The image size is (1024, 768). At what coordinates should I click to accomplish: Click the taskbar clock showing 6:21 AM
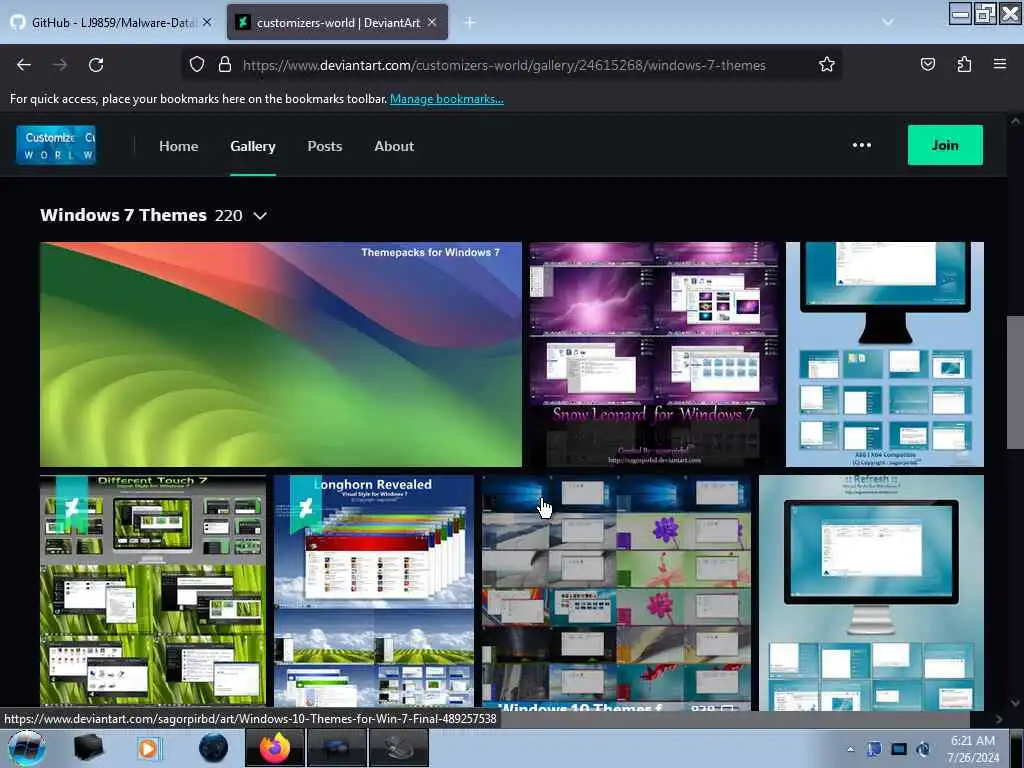[x=973, y=749]
